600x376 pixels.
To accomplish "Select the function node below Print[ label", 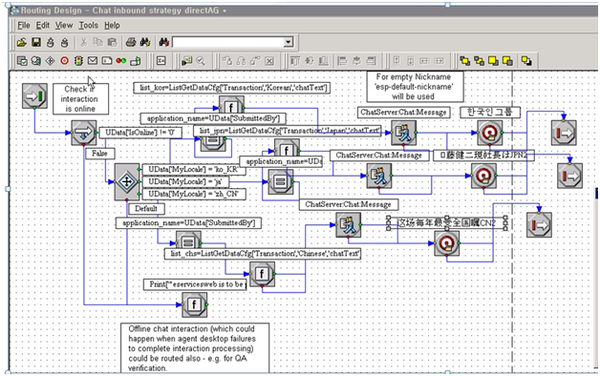I will (x=194, y=304).
